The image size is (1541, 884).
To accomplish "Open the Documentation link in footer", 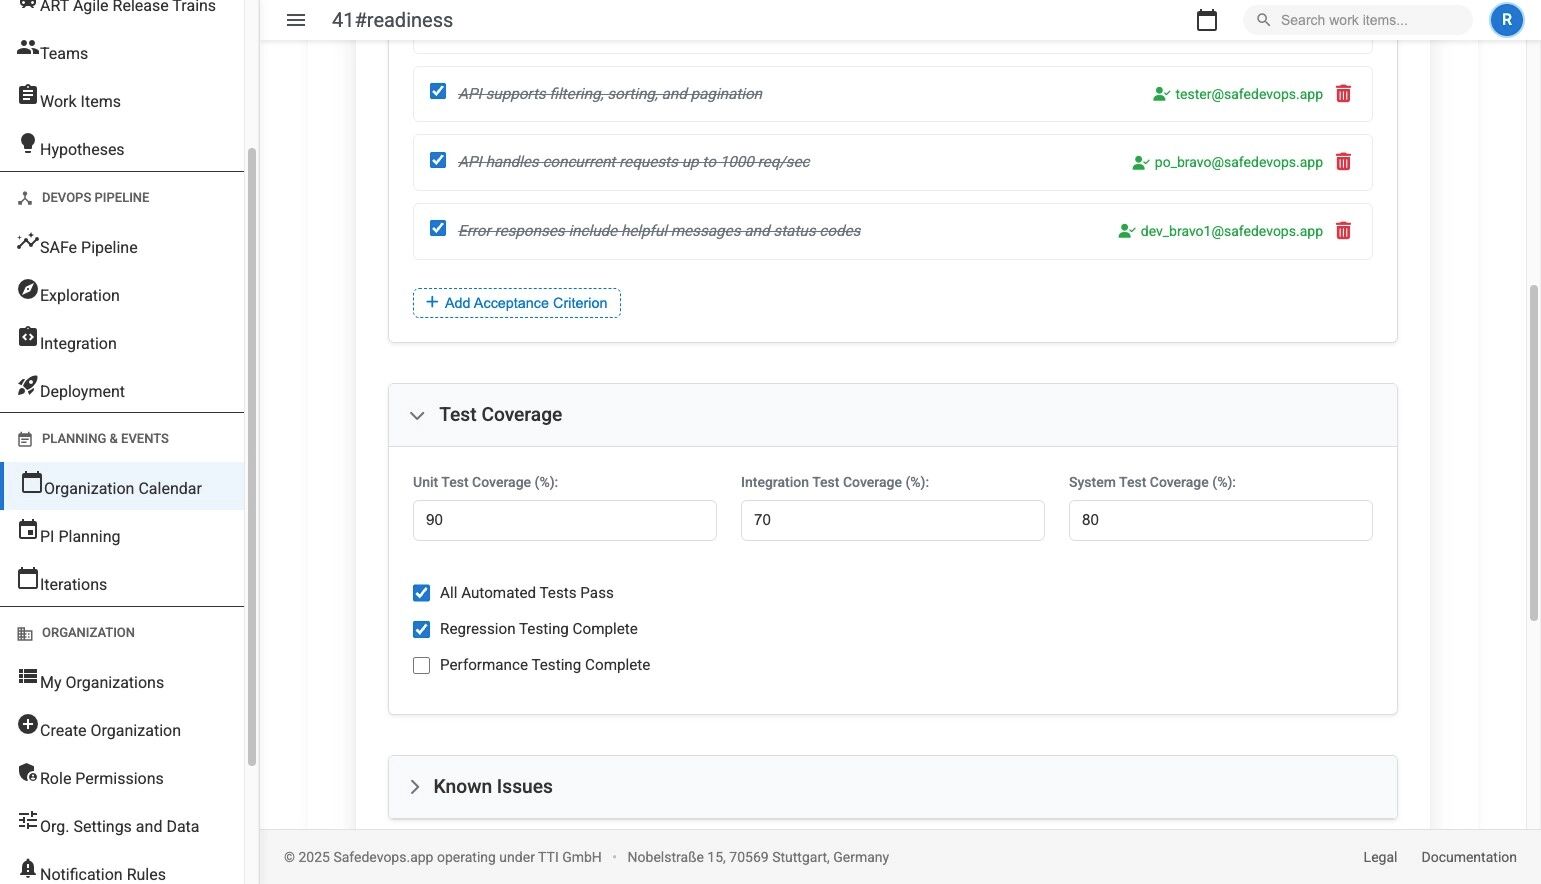I will click(x=1468, y=857).
